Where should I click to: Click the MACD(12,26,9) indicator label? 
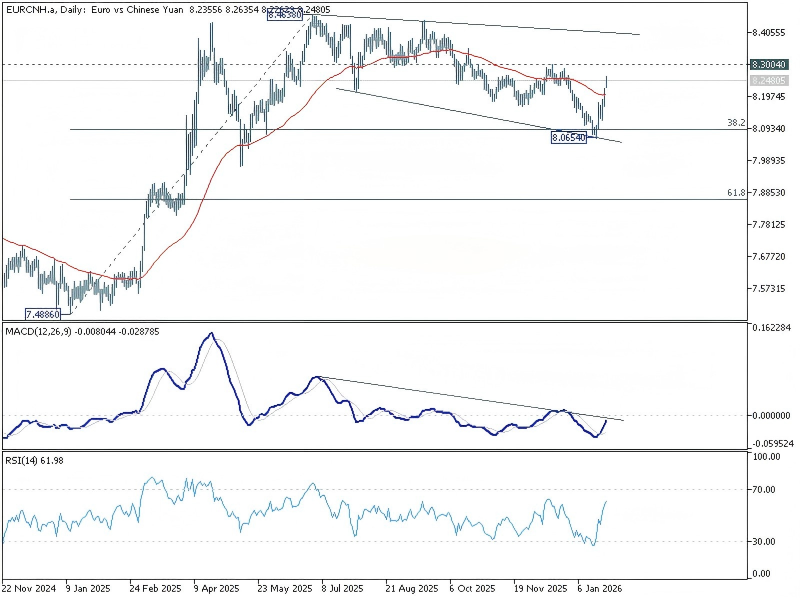click(x=42, y=330)
